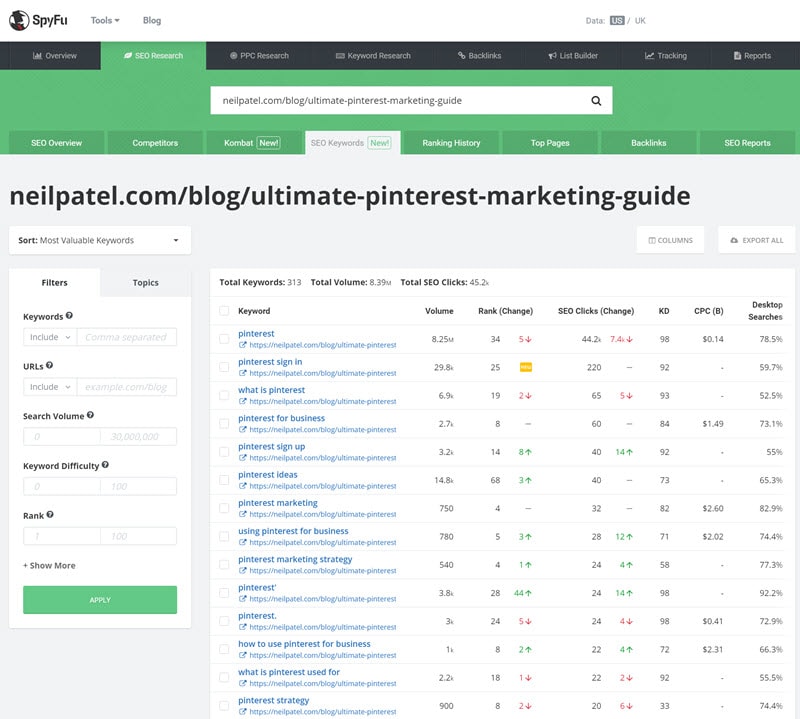The height and width of the screenshot is (719, 800).
Task: Check the 'pinterest marketing' row checkbox
Action: [224, 508]
